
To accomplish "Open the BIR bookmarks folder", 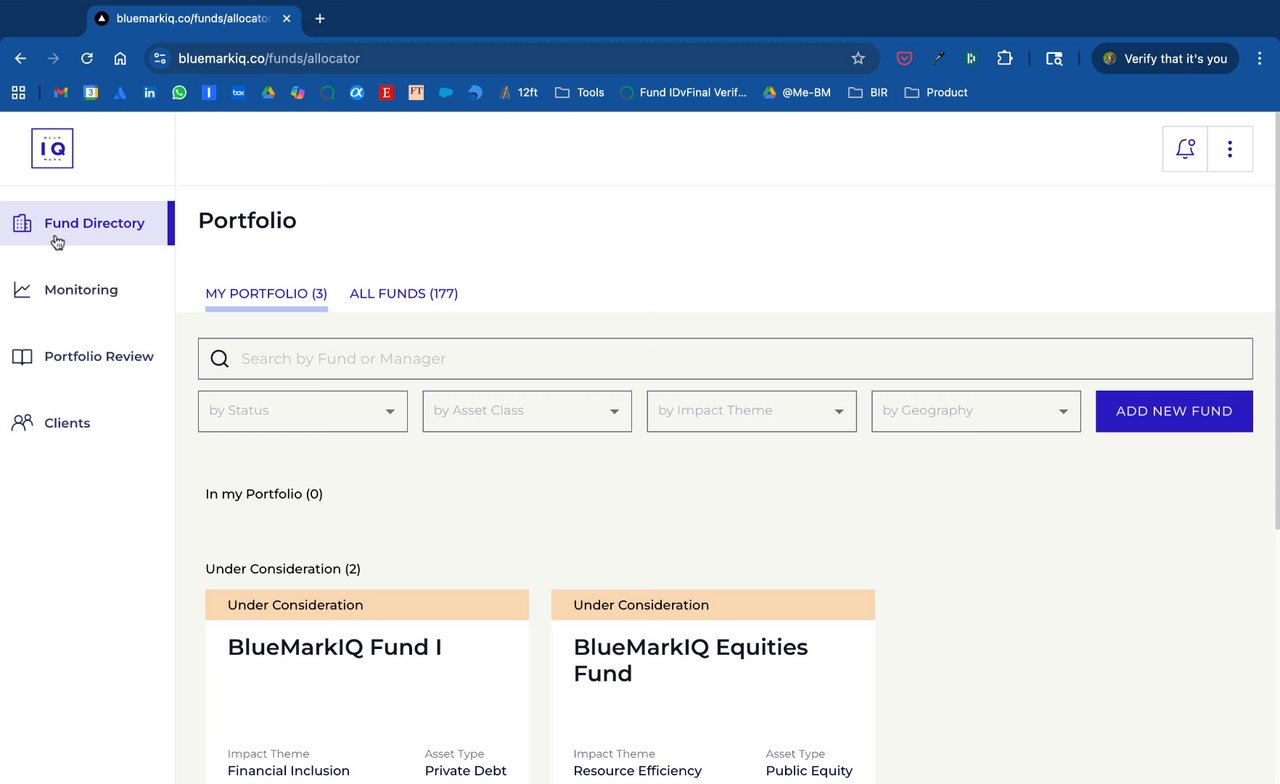I will click(868, 92).
